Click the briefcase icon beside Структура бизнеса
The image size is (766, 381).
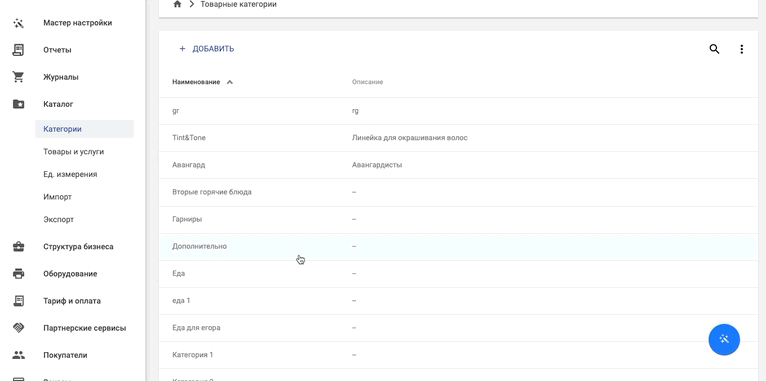(19, 247)
